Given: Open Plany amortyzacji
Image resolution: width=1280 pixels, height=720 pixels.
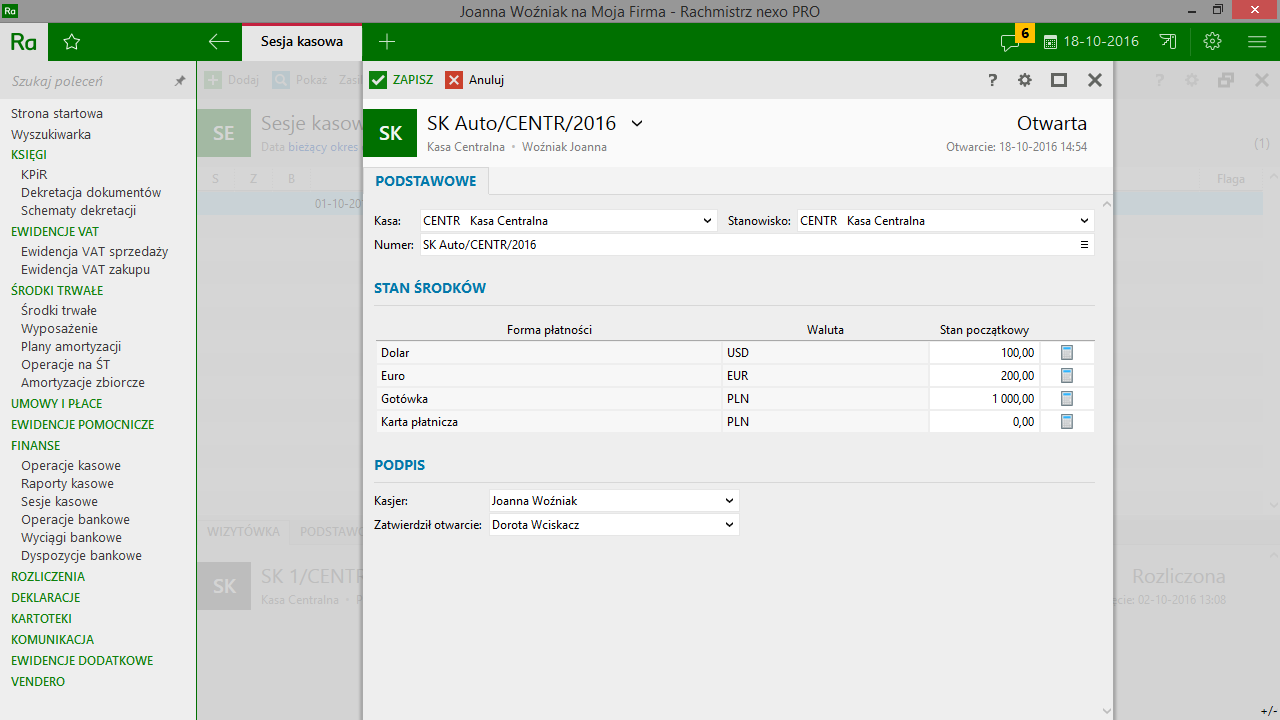Looking at the screenshot, I should [71, 346].
